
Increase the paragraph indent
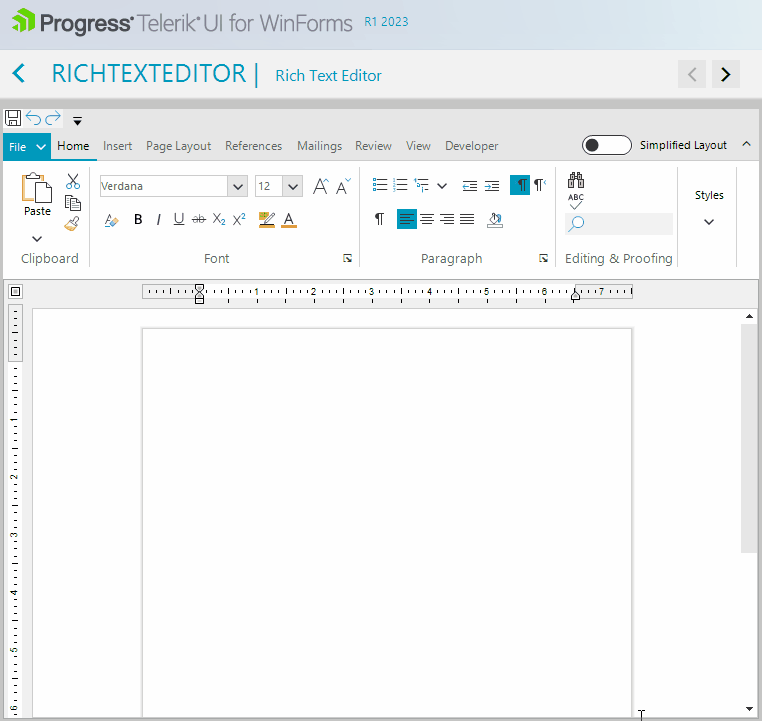pos(492,186)
